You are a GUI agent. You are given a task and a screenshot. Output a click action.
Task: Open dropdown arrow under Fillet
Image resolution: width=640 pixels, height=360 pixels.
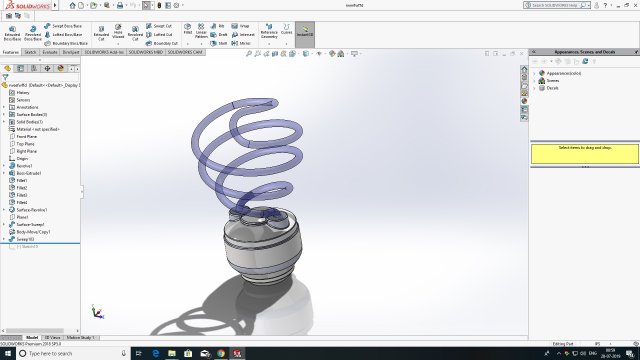188,44
